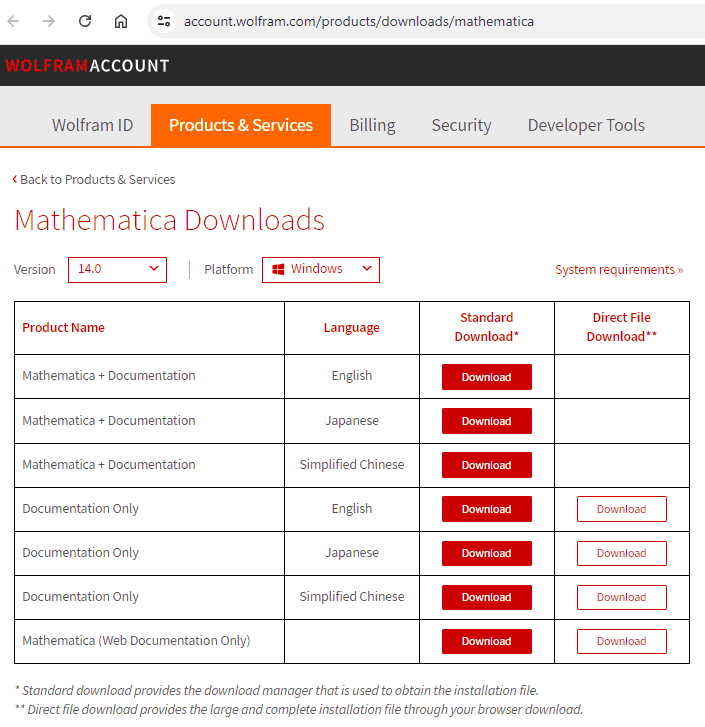Standard Download for Documentation Only Japanese
The width and height of the screenshot is (705, 727).
(x=487, y=553)
